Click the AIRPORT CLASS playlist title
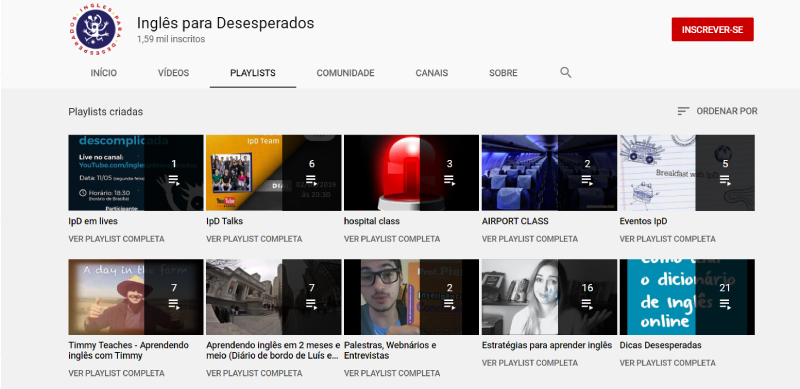 tap(515, 221)
